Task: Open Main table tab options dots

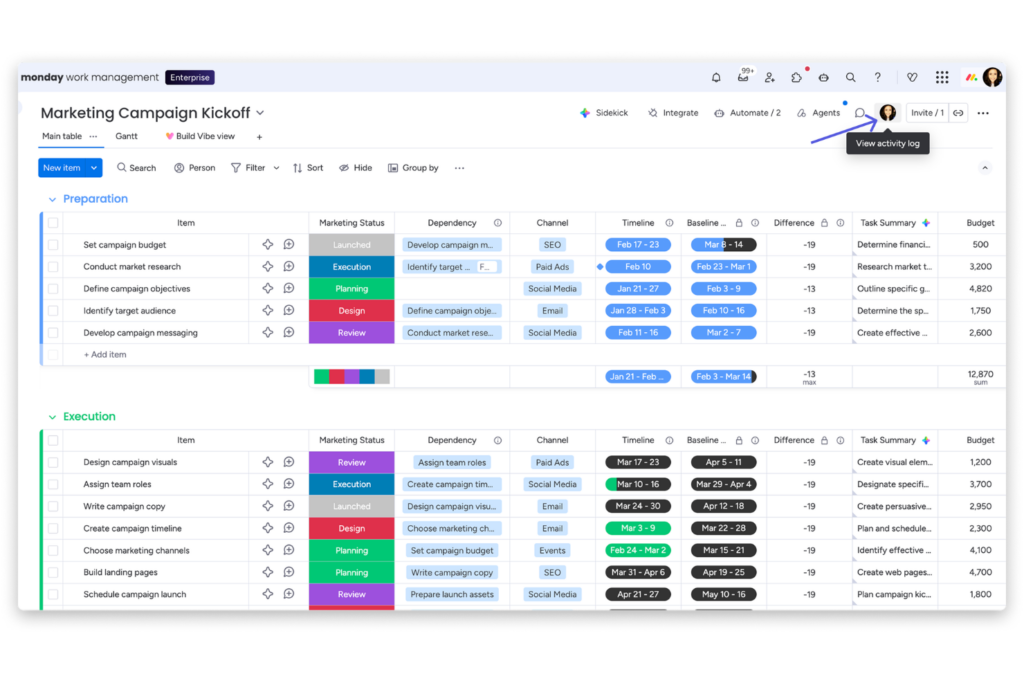Action: (93, 136)
